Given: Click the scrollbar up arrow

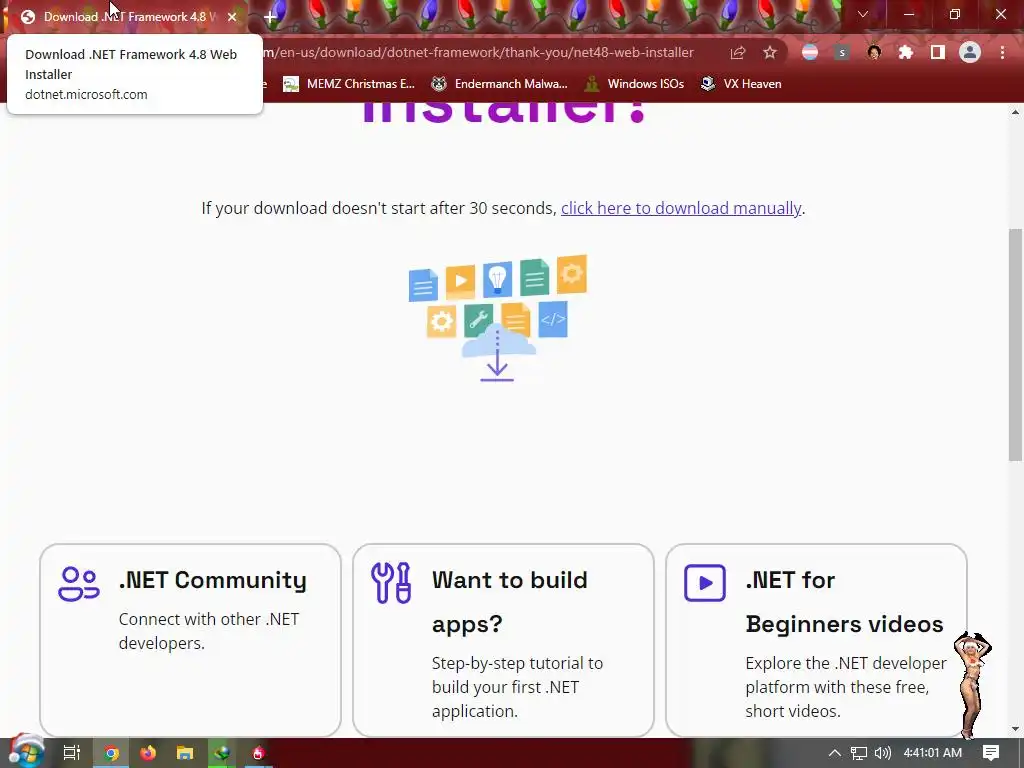Looking at the screenshot, I should (x=1015, y=112).
